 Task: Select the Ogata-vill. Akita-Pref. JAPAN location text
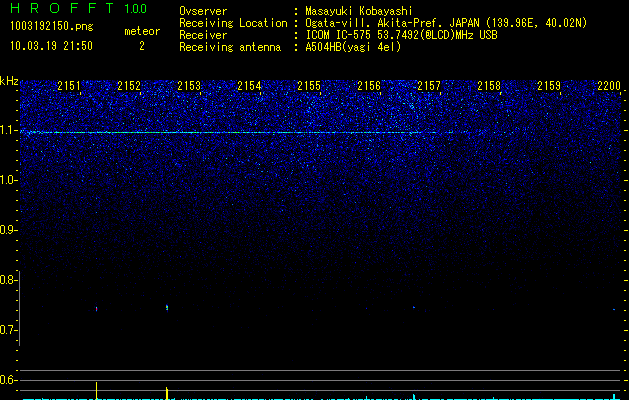pyautogui.click(x=446, y=23)
